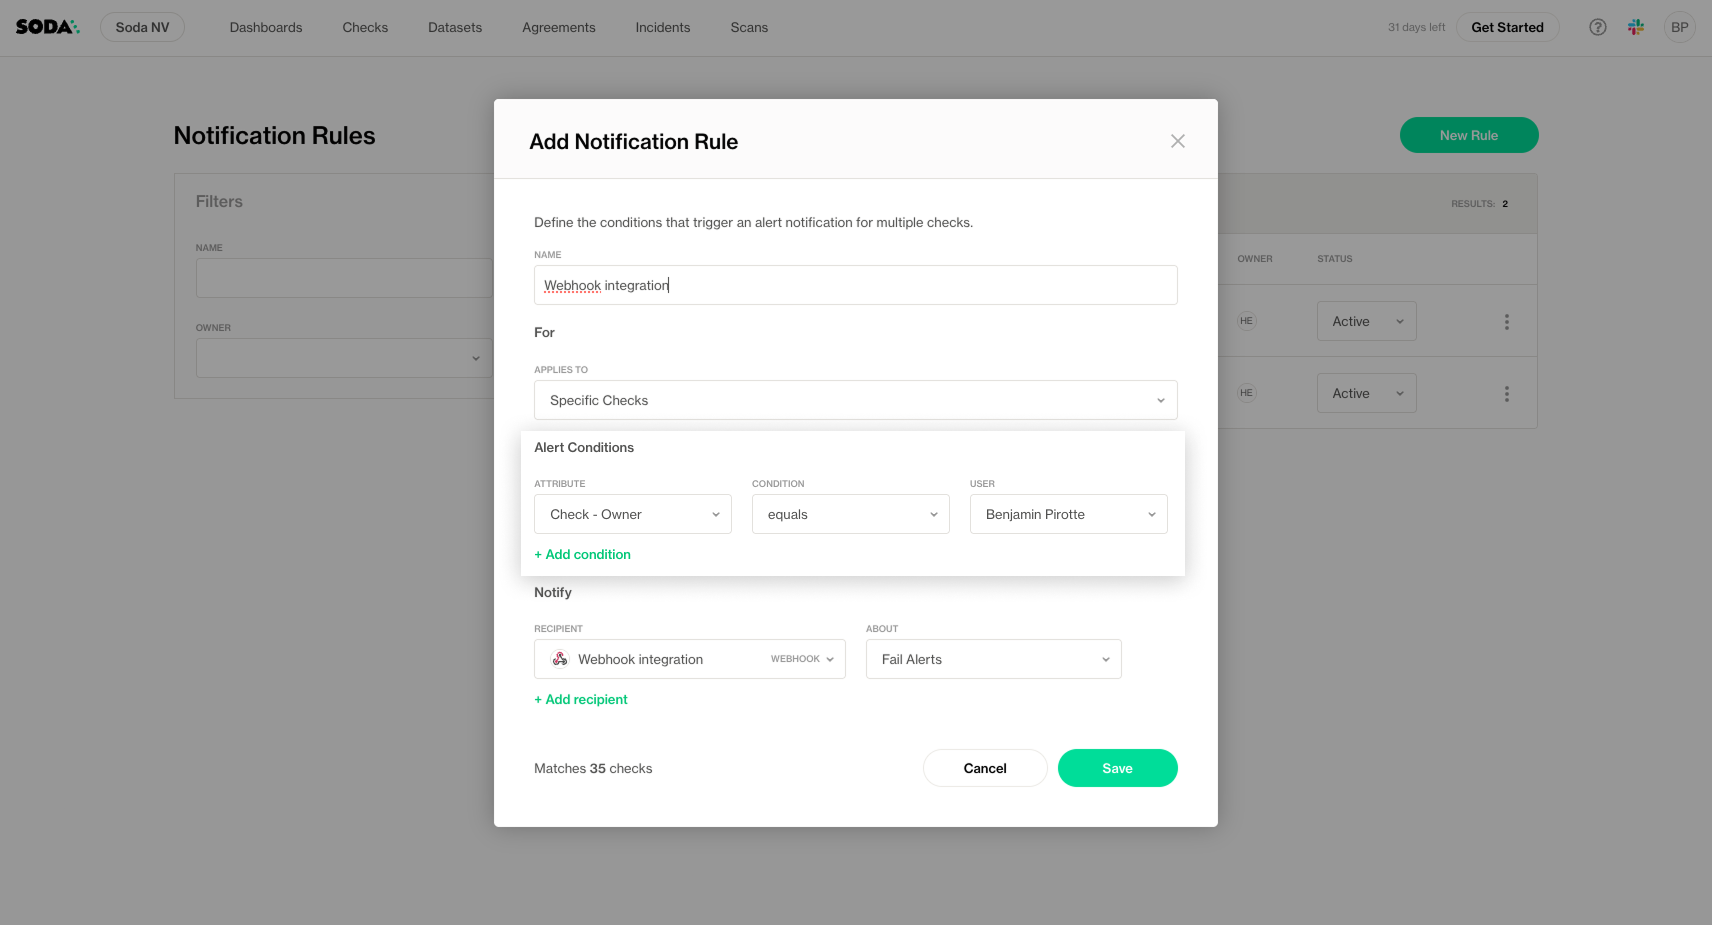Open the BP user avatar menu

1680,27
